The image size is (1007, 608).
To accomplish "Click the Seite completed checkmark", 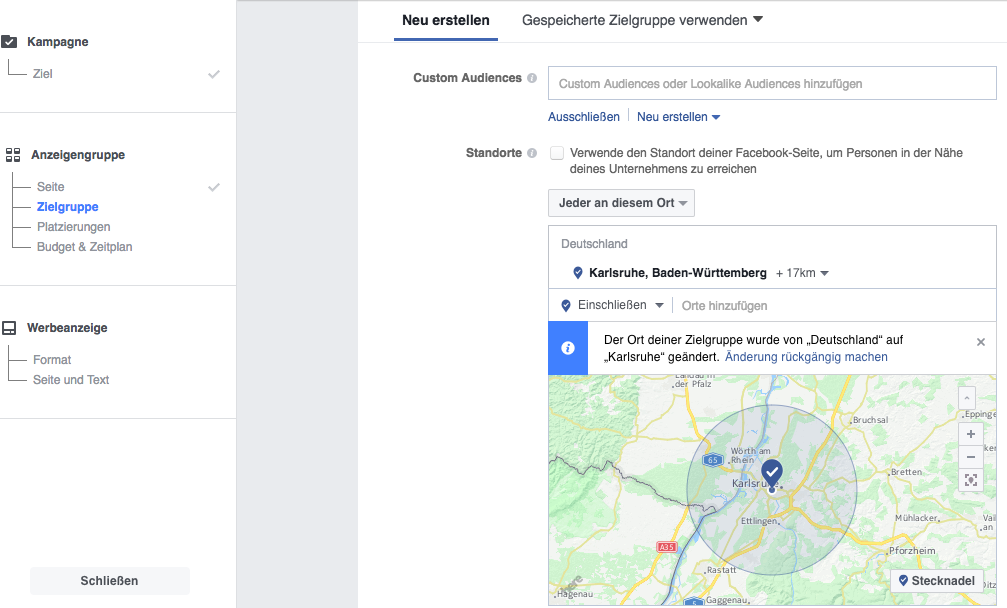I will point(214,187).
